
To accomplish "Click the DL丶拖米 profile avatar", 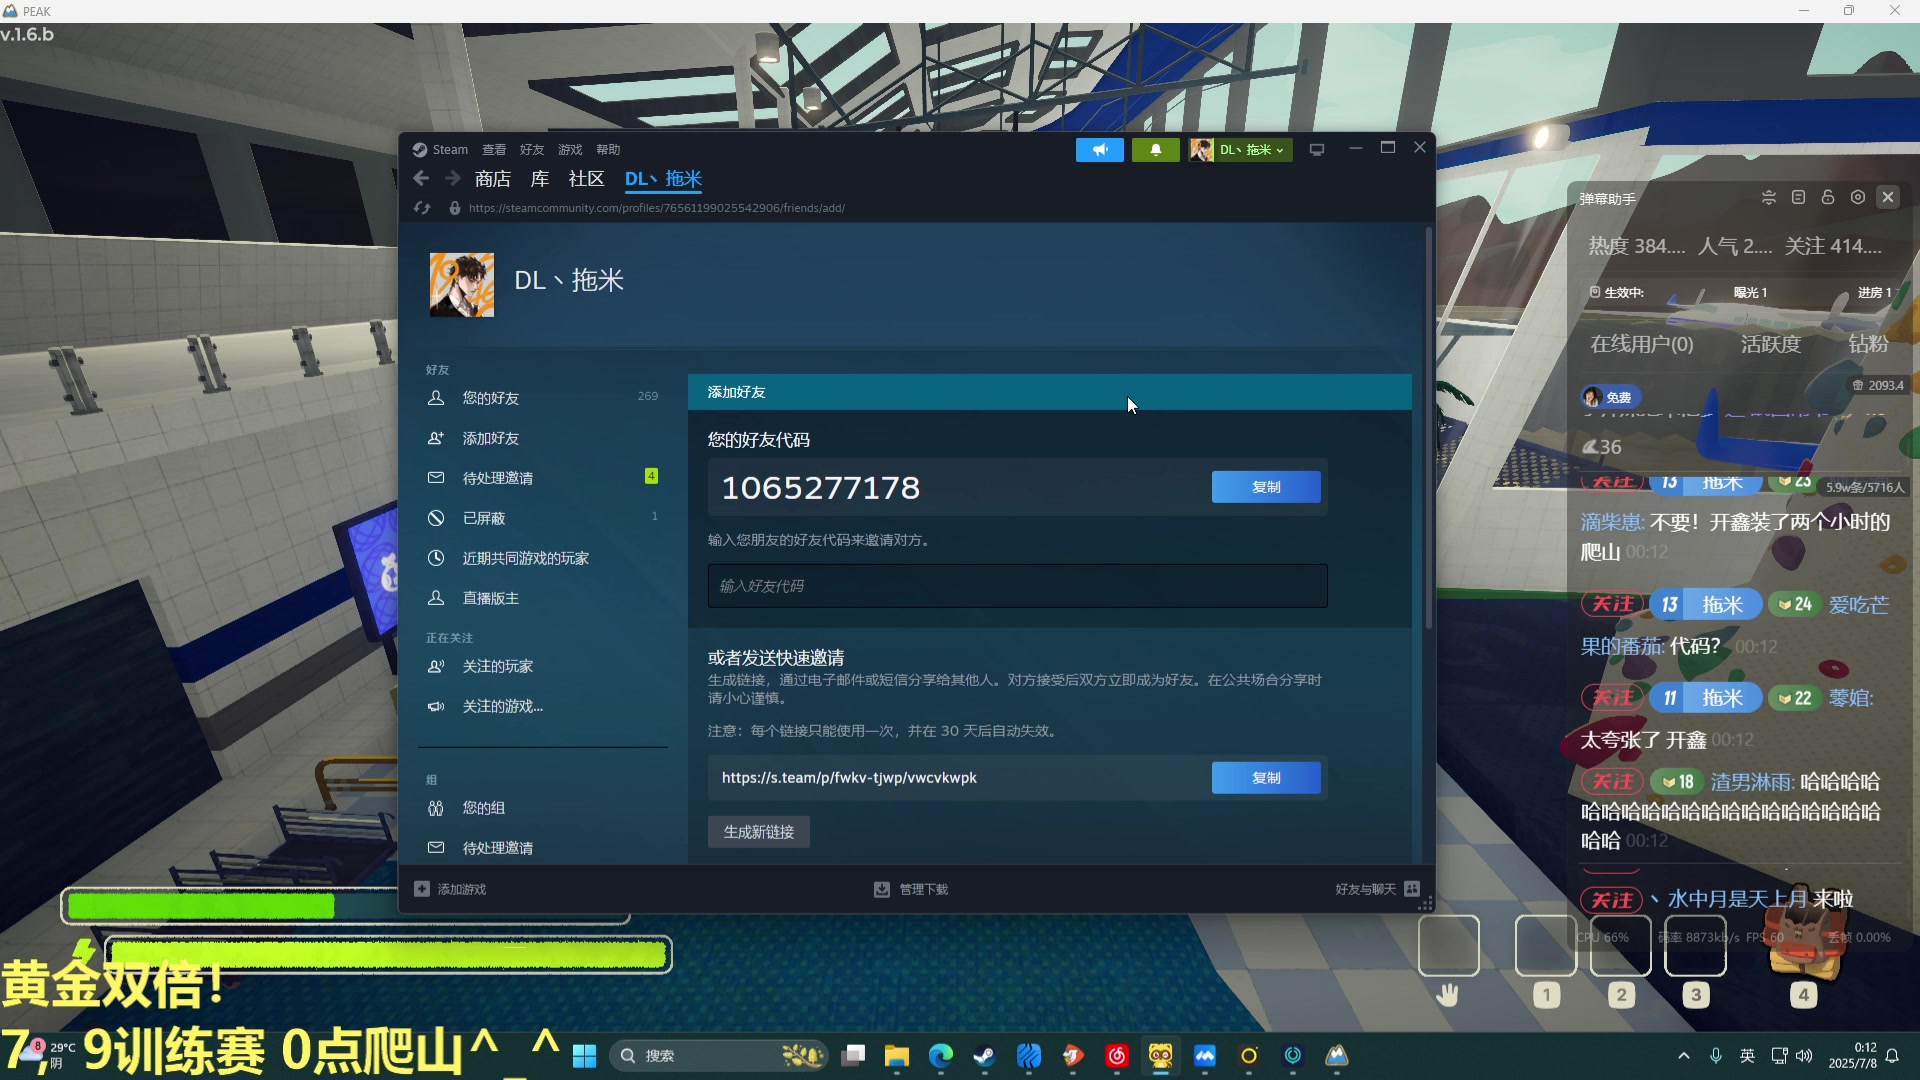I will click(x=462, y=285).
